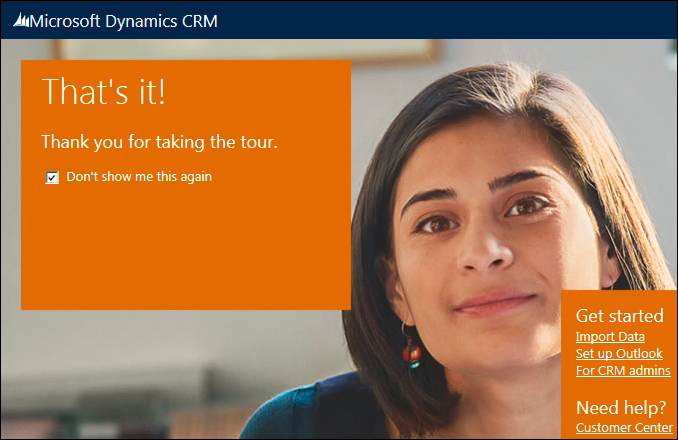This screenshot has width=678, height=440.
Task: Click the Need help? heading
Action: pyautogui.click(x=621, y=408)
